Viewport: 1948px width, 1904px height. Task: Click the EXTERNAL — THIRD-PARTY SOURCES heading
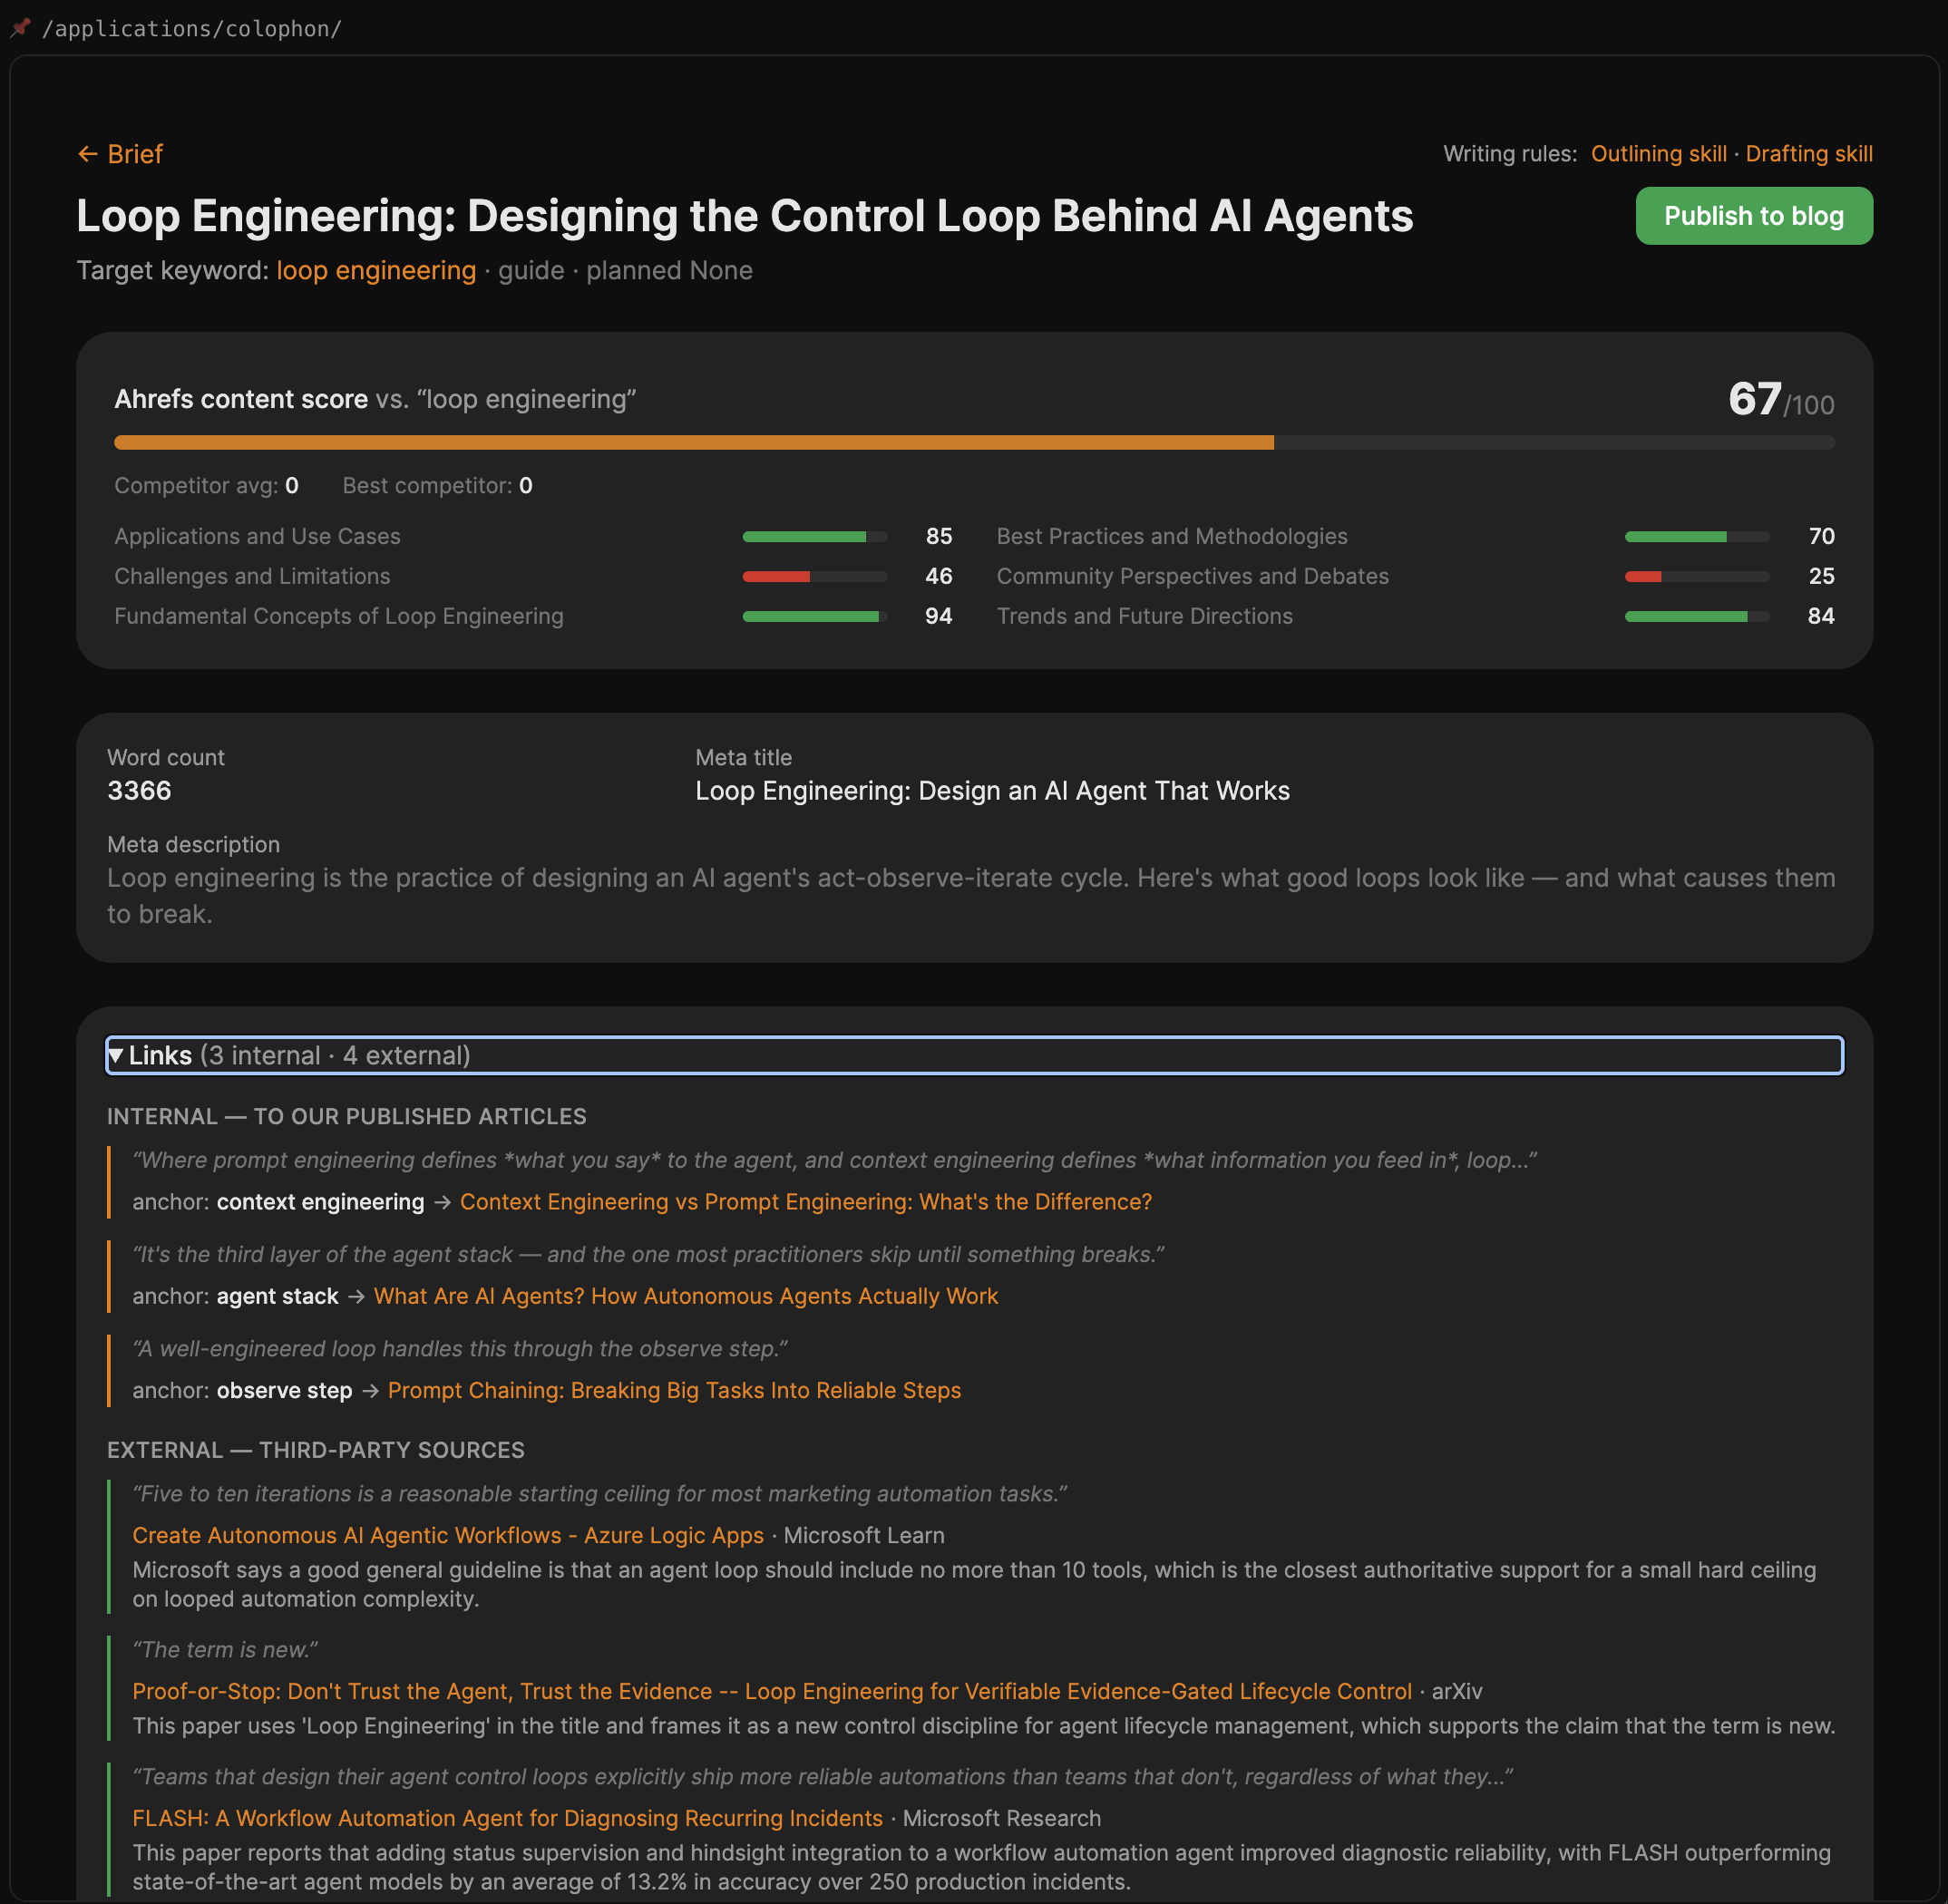point(316,1450)
